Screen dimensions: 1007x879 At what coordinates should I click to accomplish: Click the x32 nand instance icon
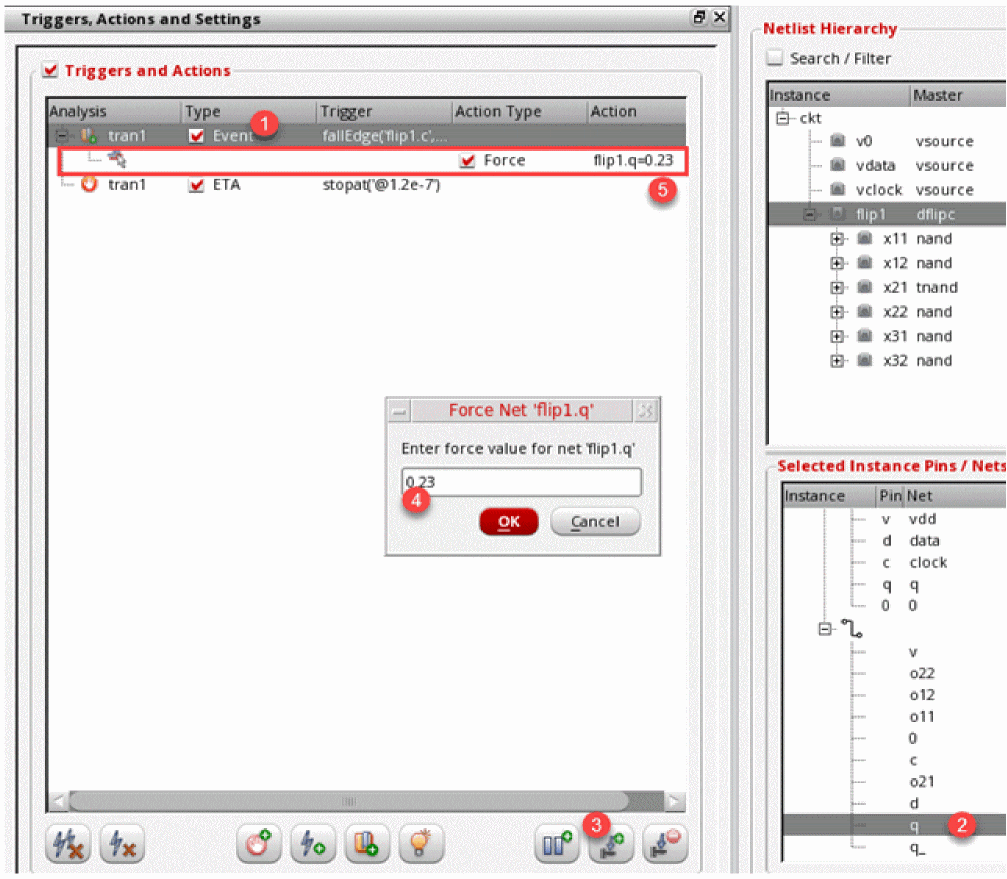(864, 360)
